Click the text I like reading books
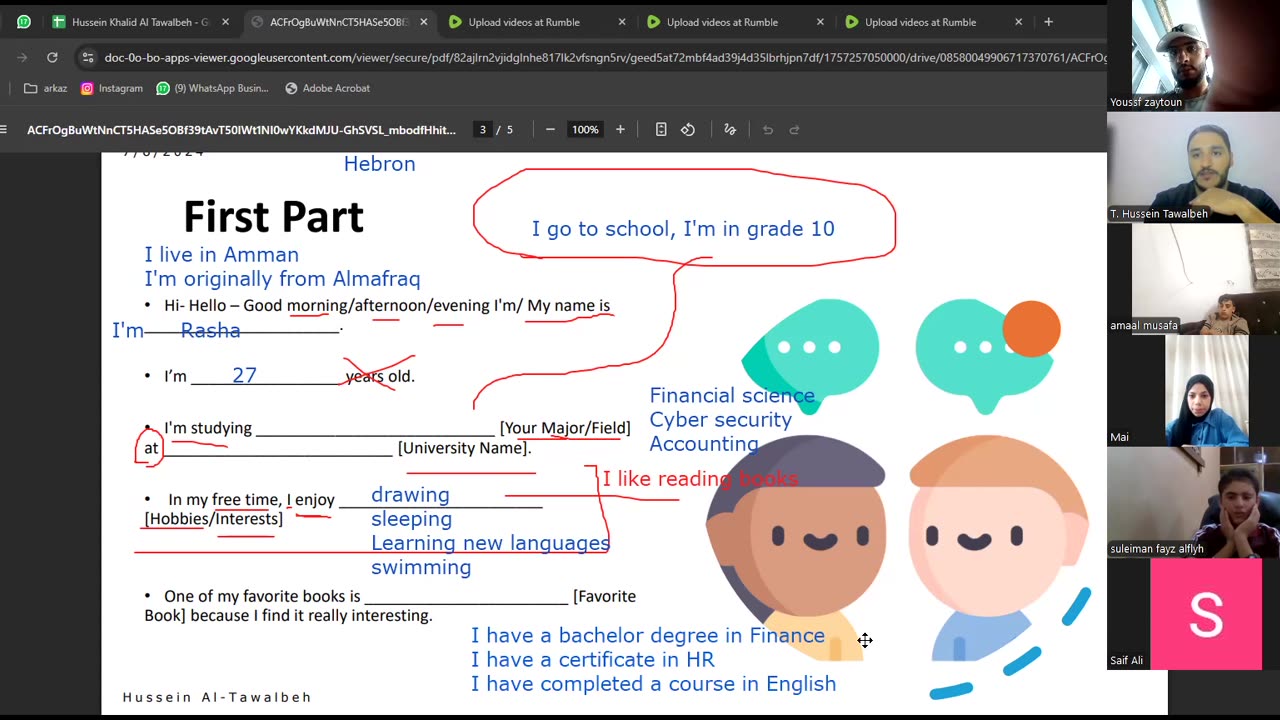The height and width of the screenshot is (720, 1280). (700, 479)
